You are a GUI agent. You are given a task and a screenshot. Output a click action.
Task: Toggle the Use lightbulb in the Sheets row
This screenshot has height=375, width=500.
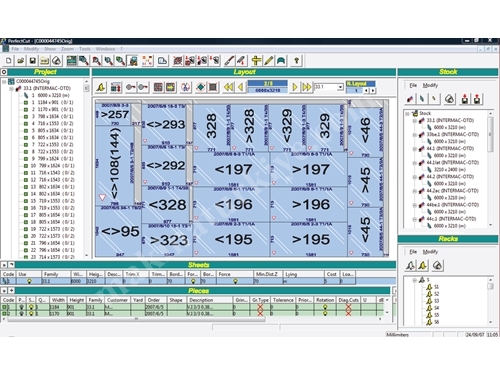point(29,281)
